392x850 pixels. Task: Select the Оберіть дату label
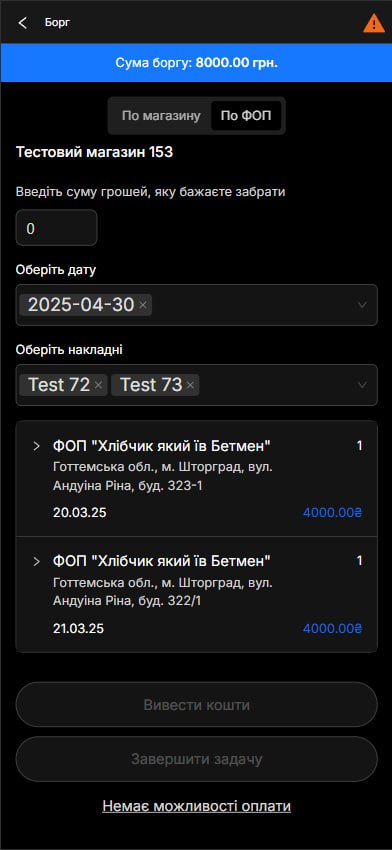coord(56,270)
